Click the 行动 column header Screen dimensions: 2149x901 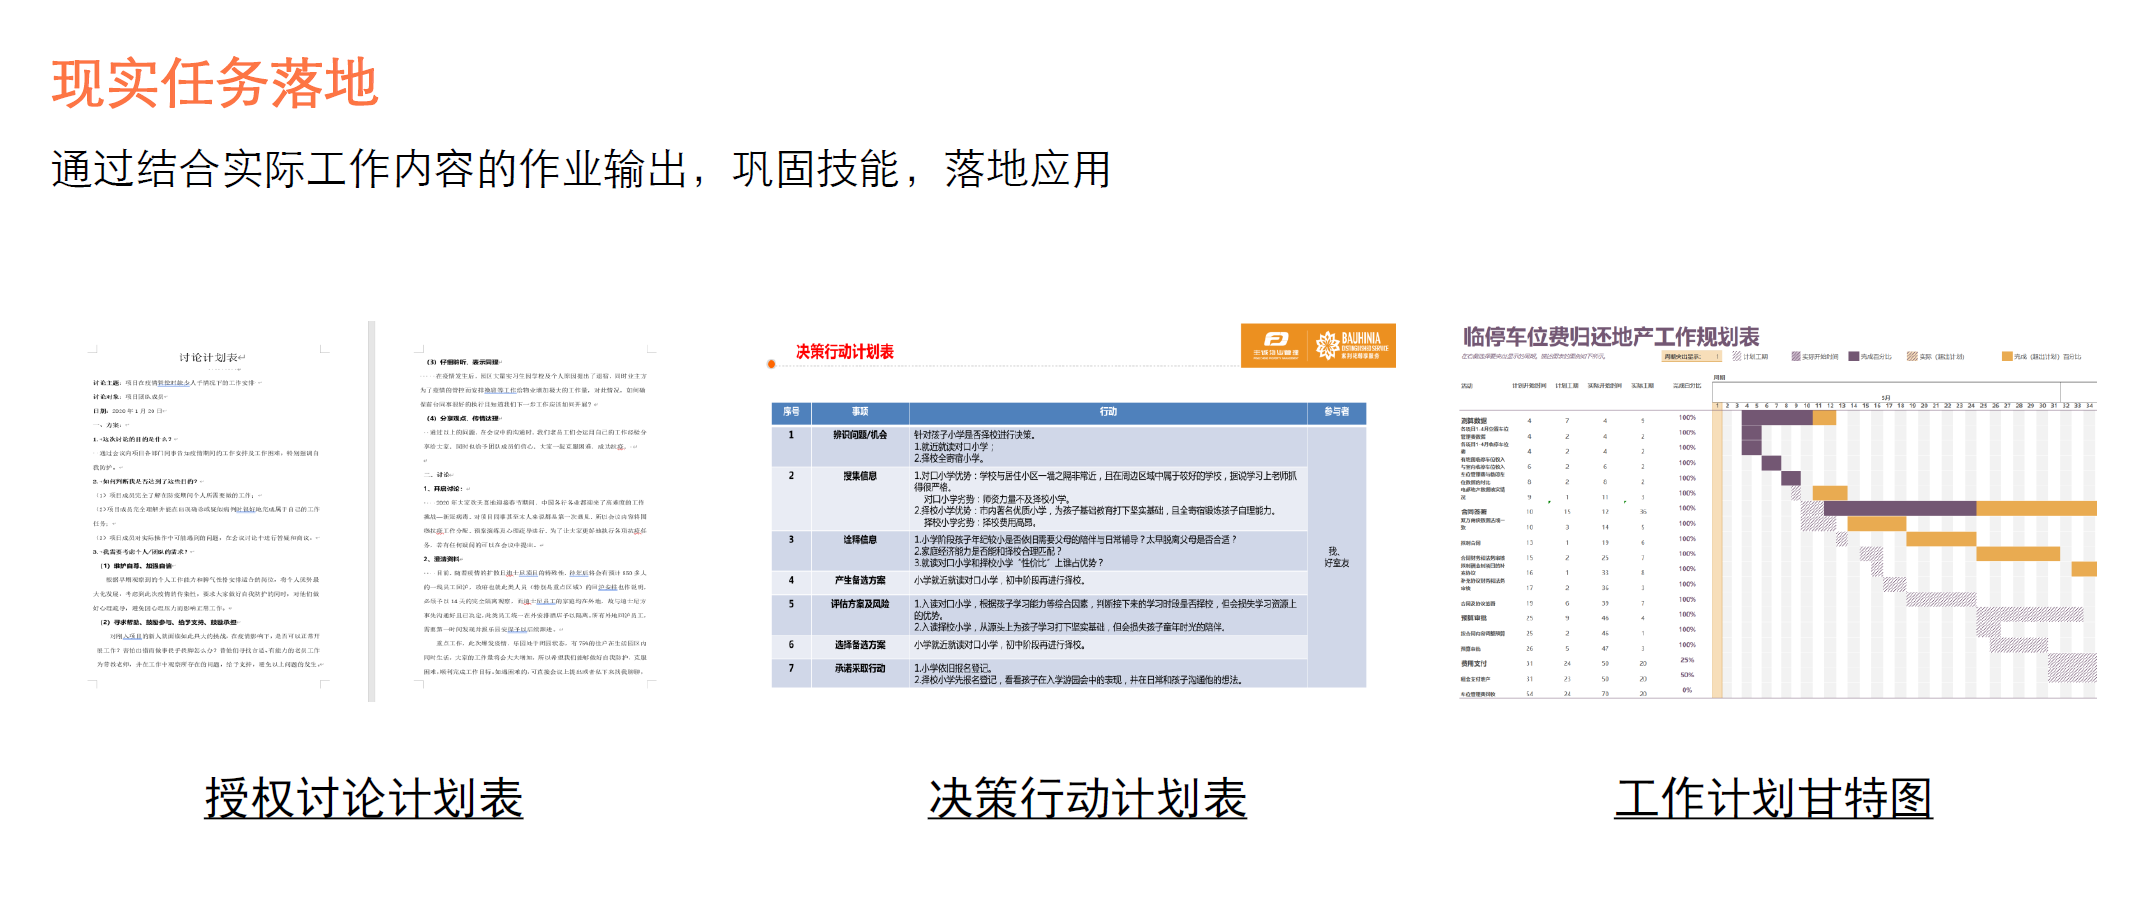click(1108, 412)
